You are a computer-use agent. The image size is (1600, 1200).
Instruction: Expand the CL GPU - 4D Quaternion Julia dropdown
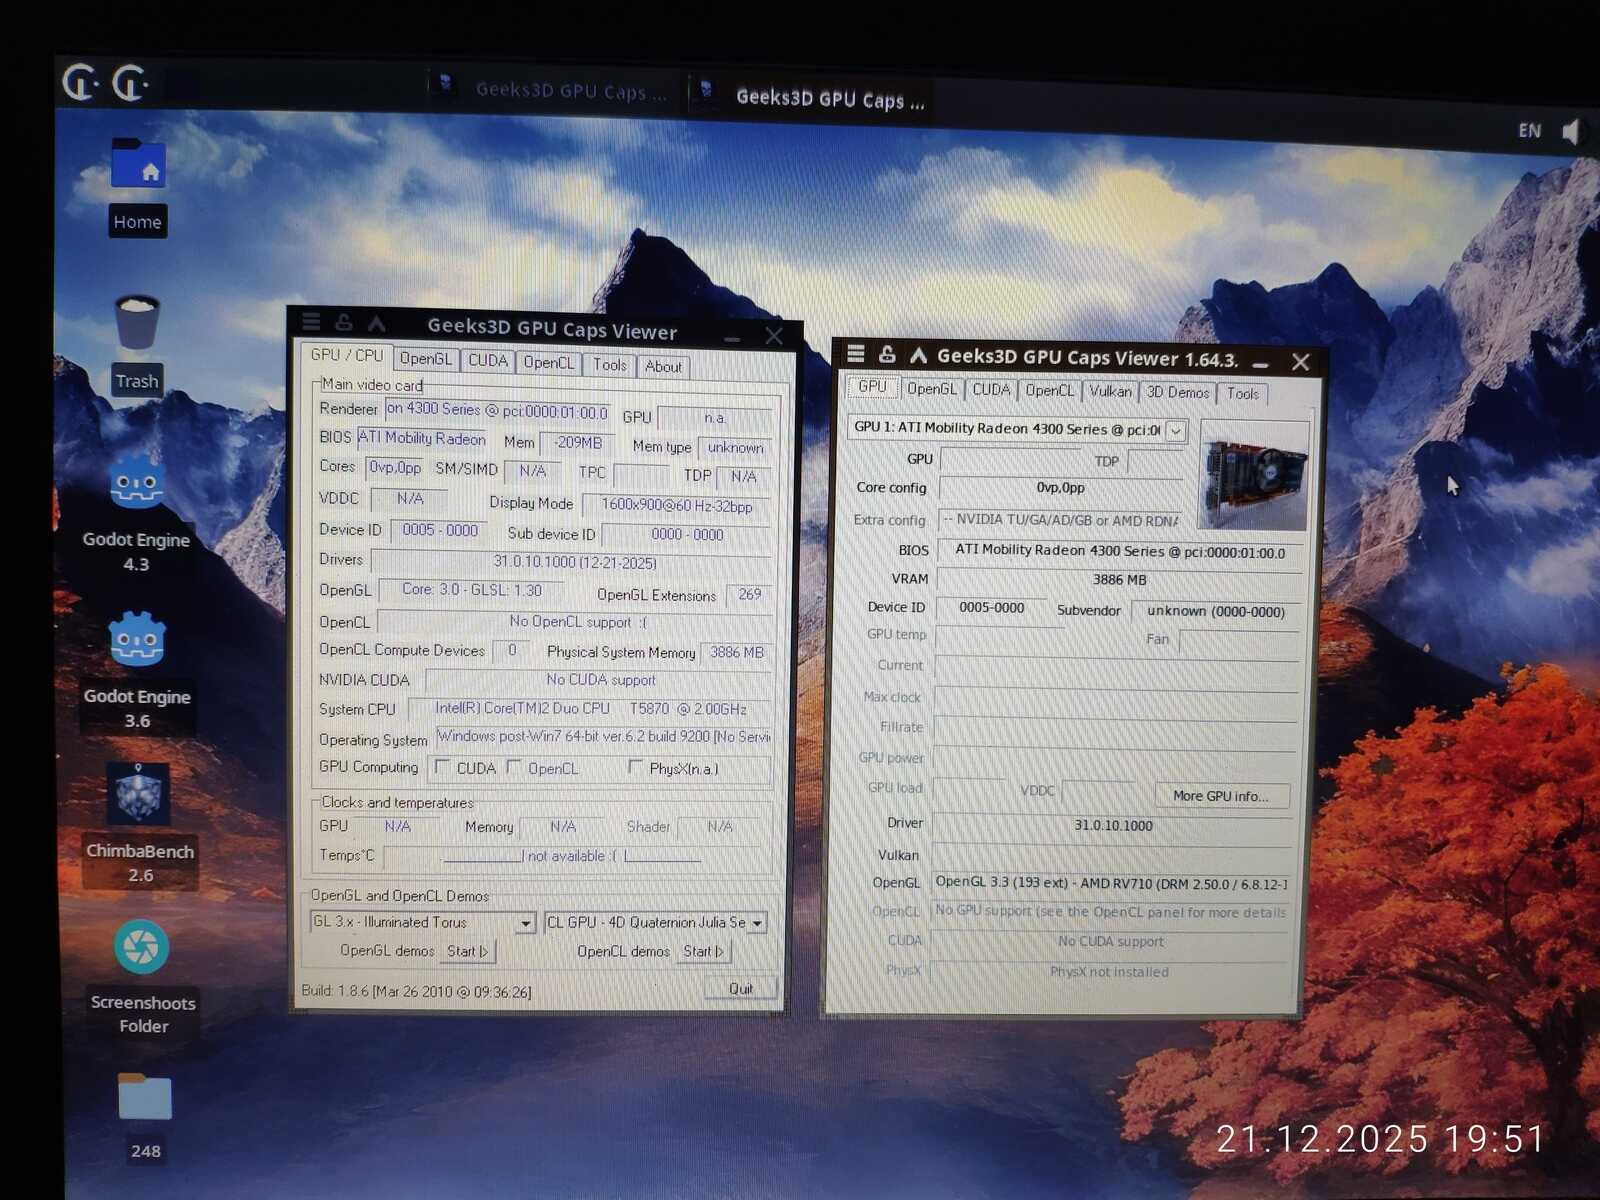pyautogui.click(x=757, y=923)
